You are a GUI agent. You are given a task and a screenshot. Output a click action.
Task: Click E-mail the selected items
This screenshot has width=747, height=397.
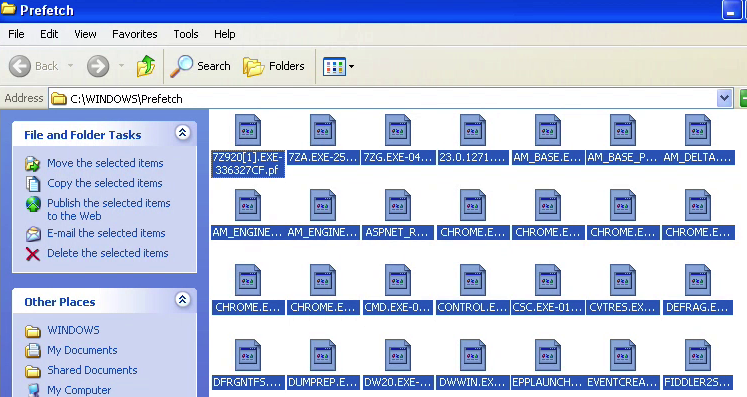click(x=95, y=233)
